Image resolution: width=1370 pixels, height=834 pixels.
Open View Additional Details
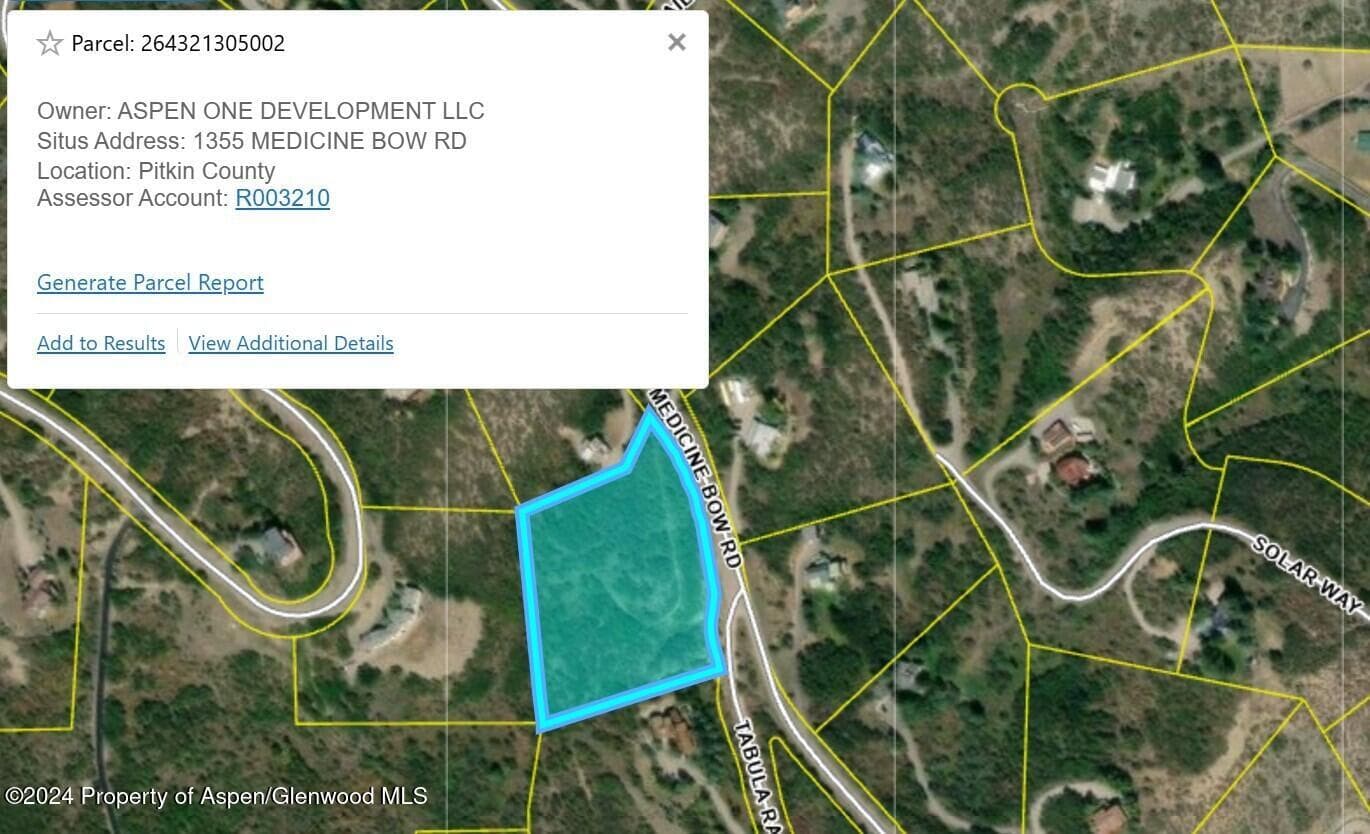click(291, 343)
